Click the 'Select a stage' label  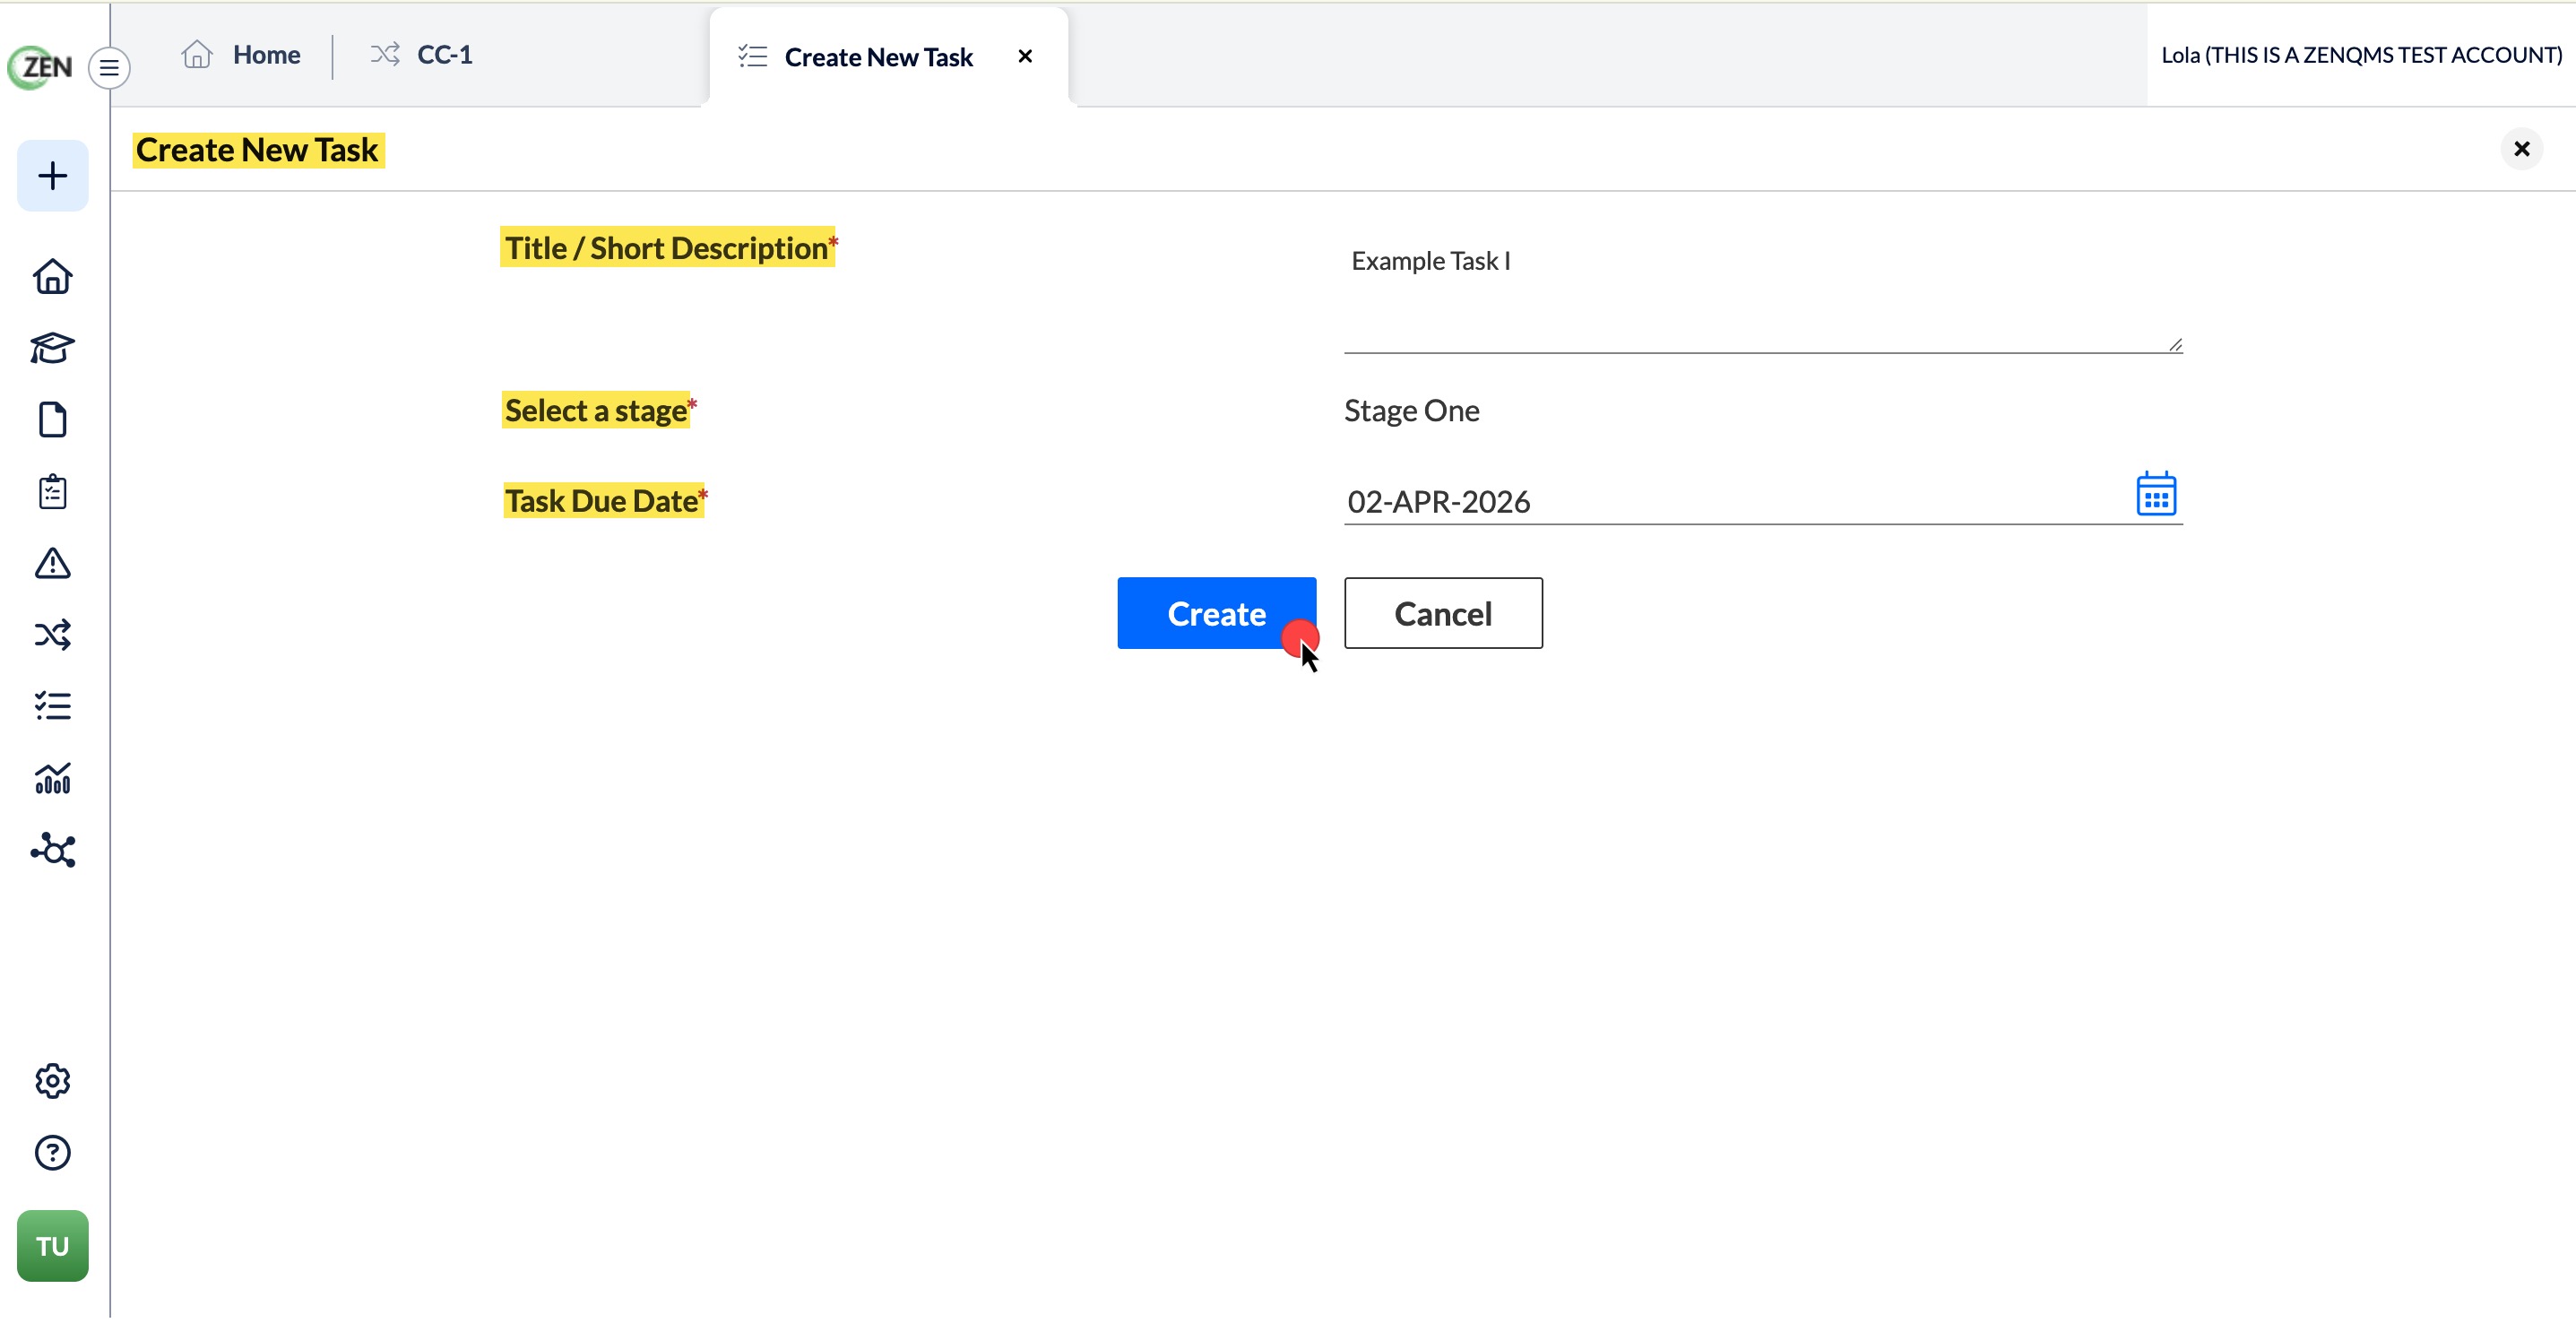click(x=598, y=411)
